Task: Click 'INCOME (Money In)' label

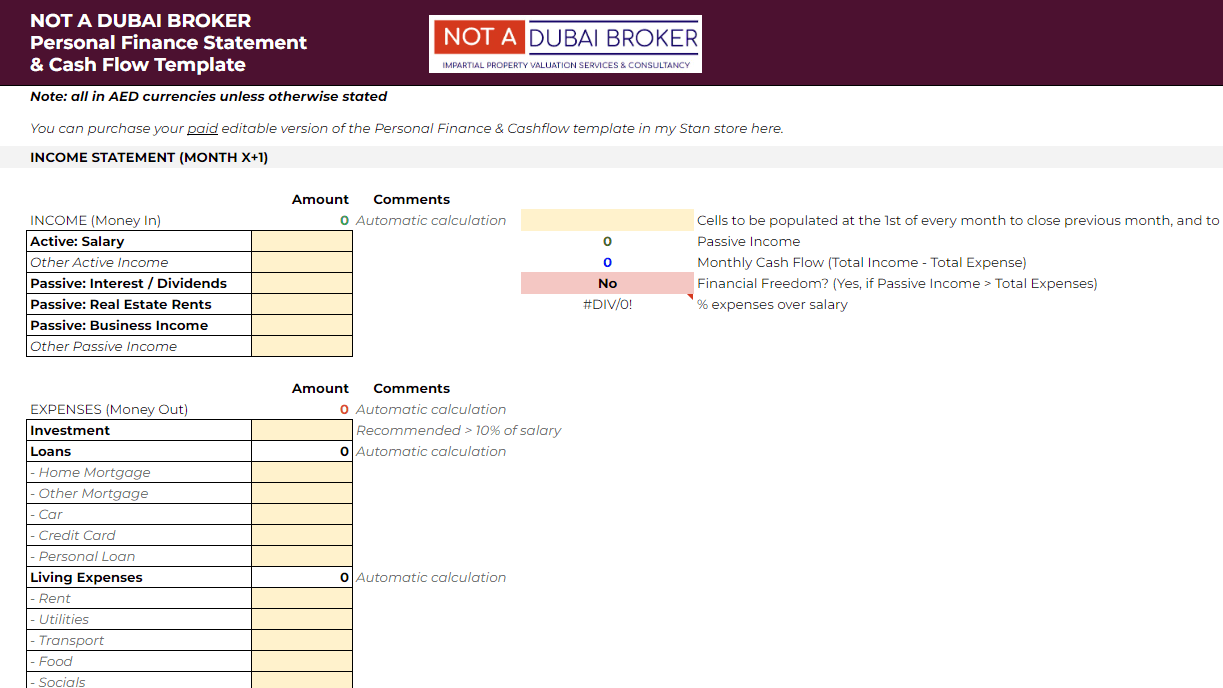Action: (x=95, y=220)
